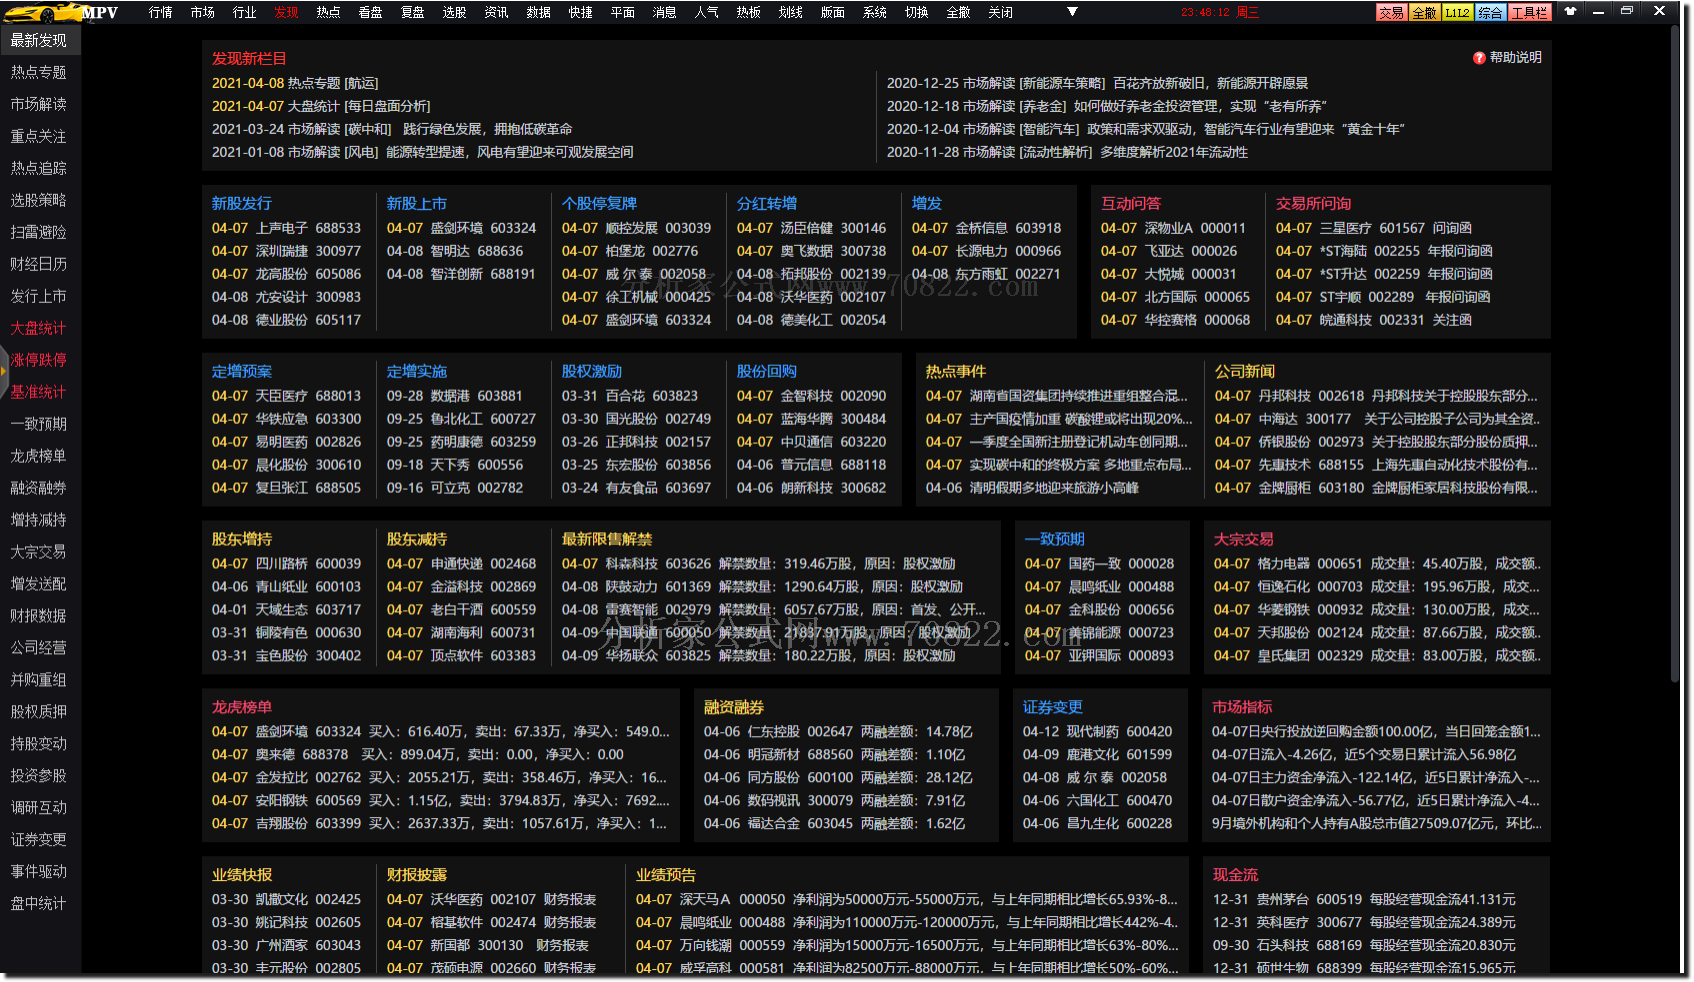Open the 新股发行 section header
The height and width of the screenshot is (982, 1694).
(241, 203)
